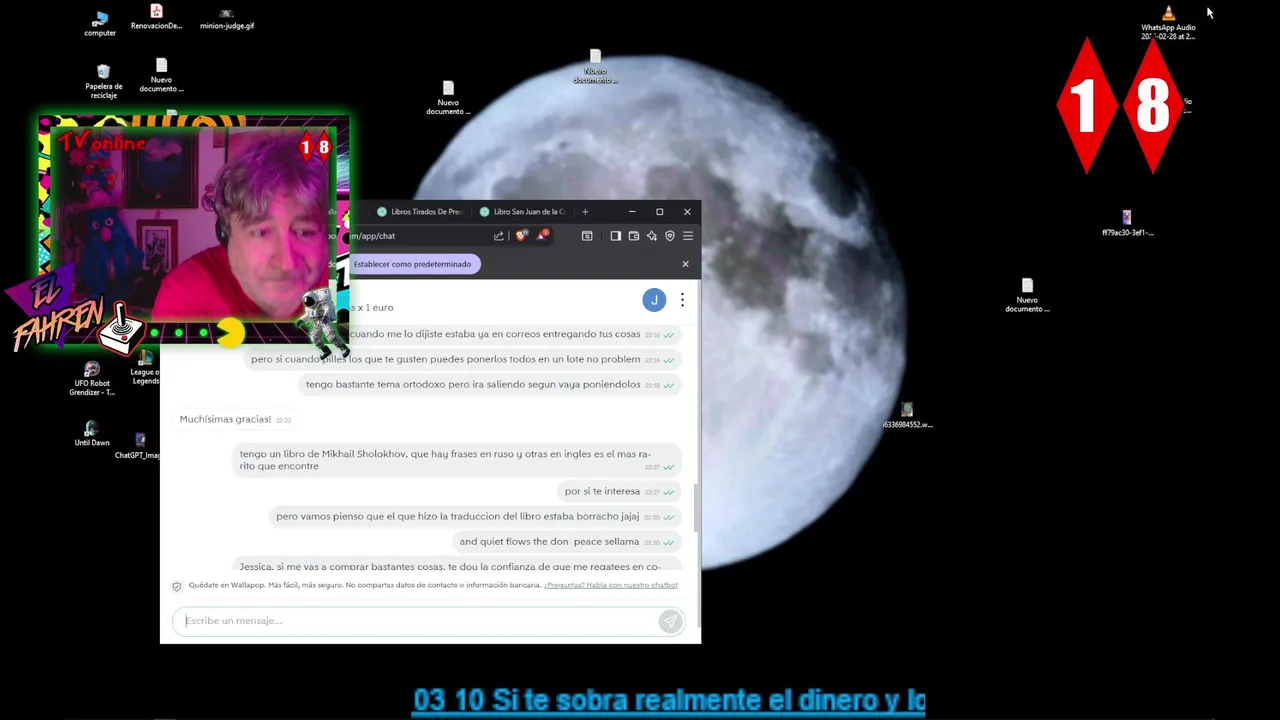Click message about 'estaba borracho jajaj'
Screen dimensions: 1280x720
point(475,516)
